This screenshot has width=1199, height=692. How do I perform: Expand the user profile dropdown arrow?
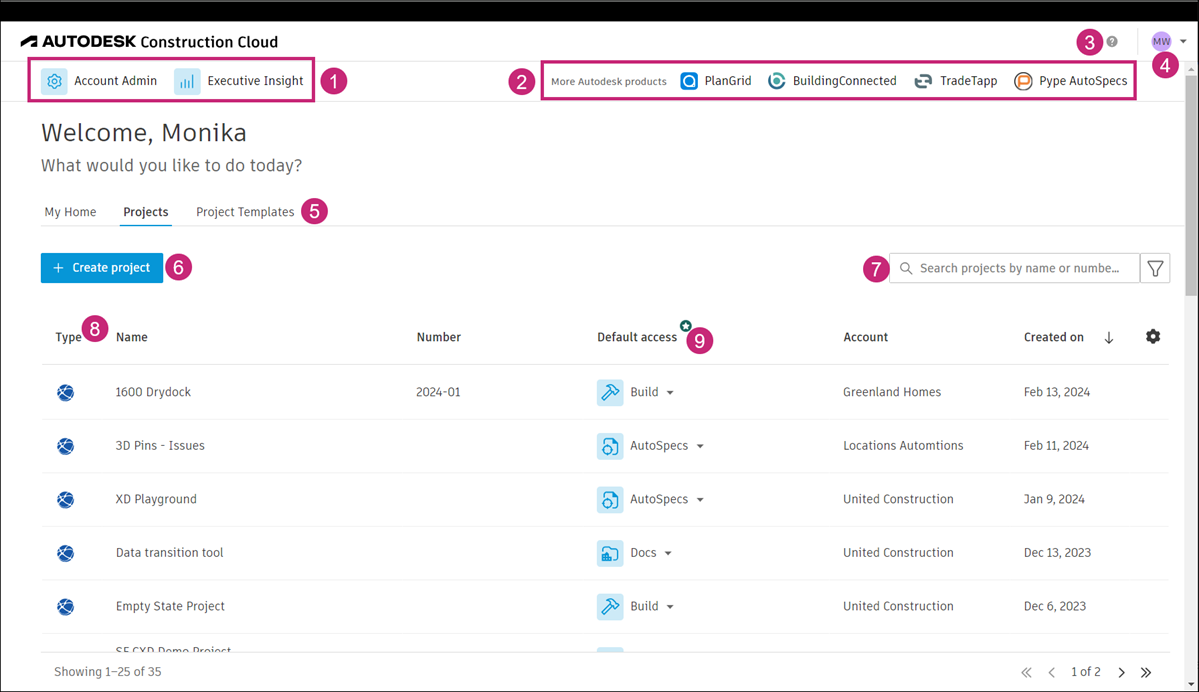coord(1183,41)
